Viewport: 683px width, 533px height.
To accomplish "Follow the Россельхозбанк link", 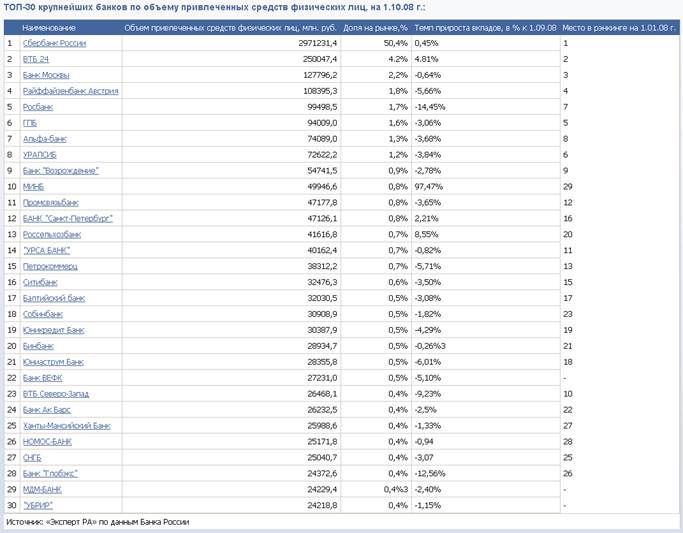I will (x=52, y=235).
